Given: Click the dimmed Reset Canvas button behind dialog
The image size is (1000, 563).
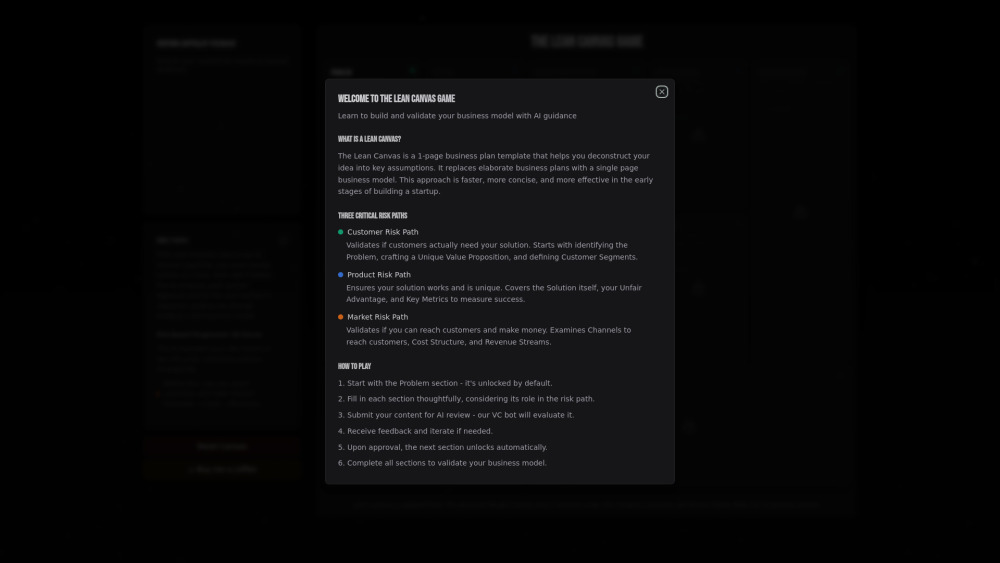Looking at the screenshot, I should 222,447.
